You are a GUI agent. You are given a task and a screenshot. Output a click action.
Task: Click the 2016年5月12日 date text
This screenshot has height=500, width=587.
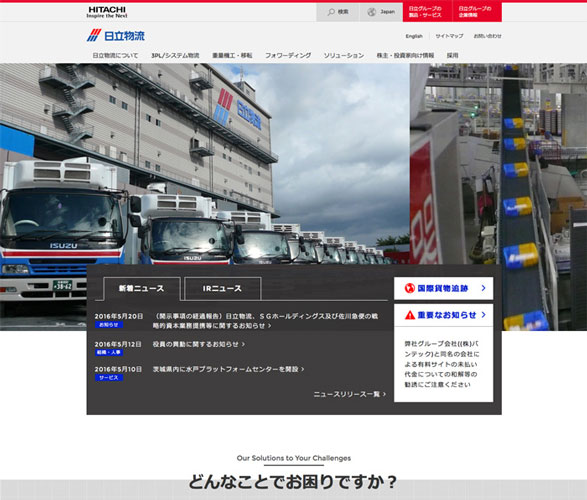pos(118,344)
